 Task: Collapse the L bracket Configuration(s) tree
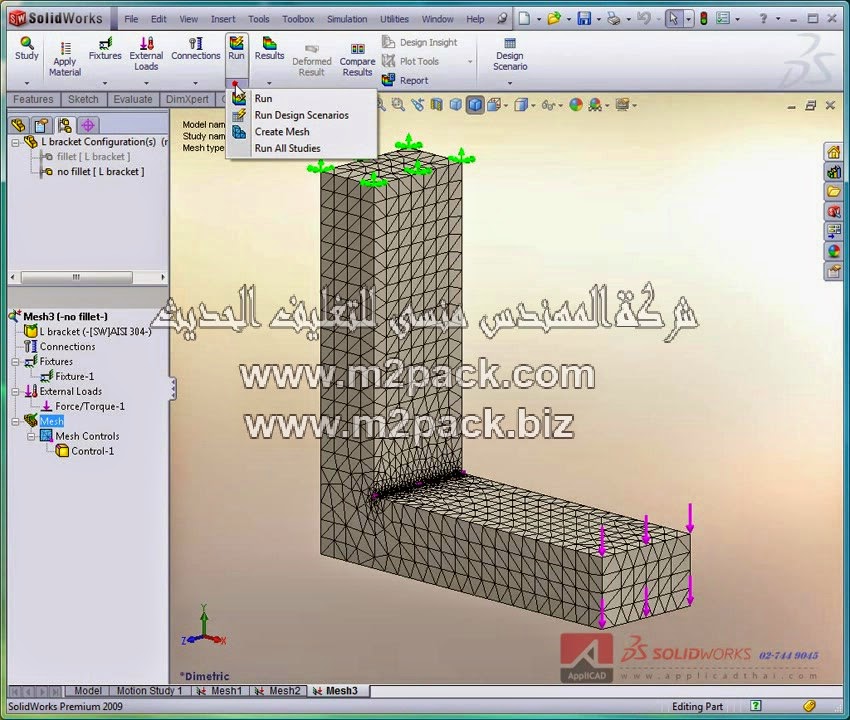[15, 143]
